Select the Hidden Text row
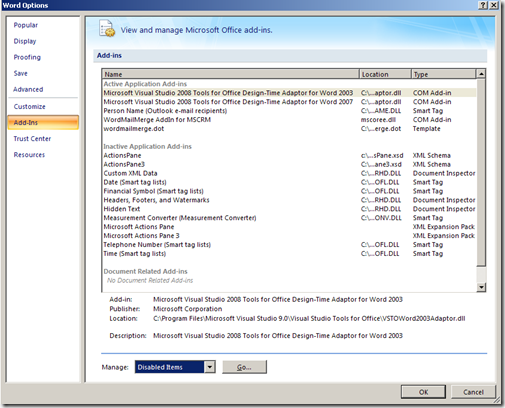 289,209
